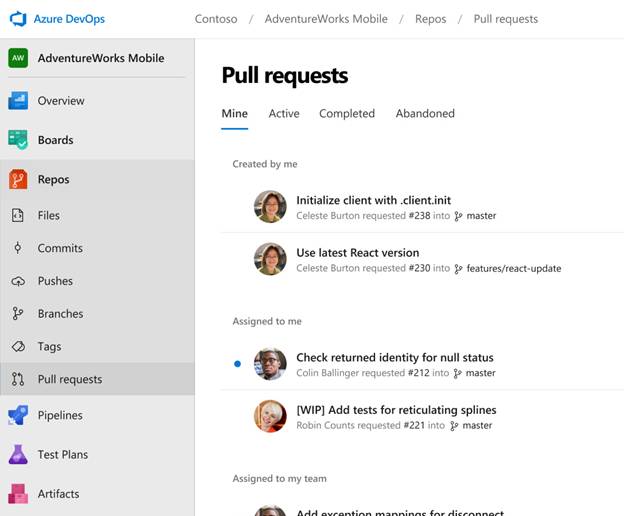Image resolution: width=624 pixels, height=516 pixels.
Task: Open 'Initialize client with .client.init' pull request
Action: coord(373,200)
